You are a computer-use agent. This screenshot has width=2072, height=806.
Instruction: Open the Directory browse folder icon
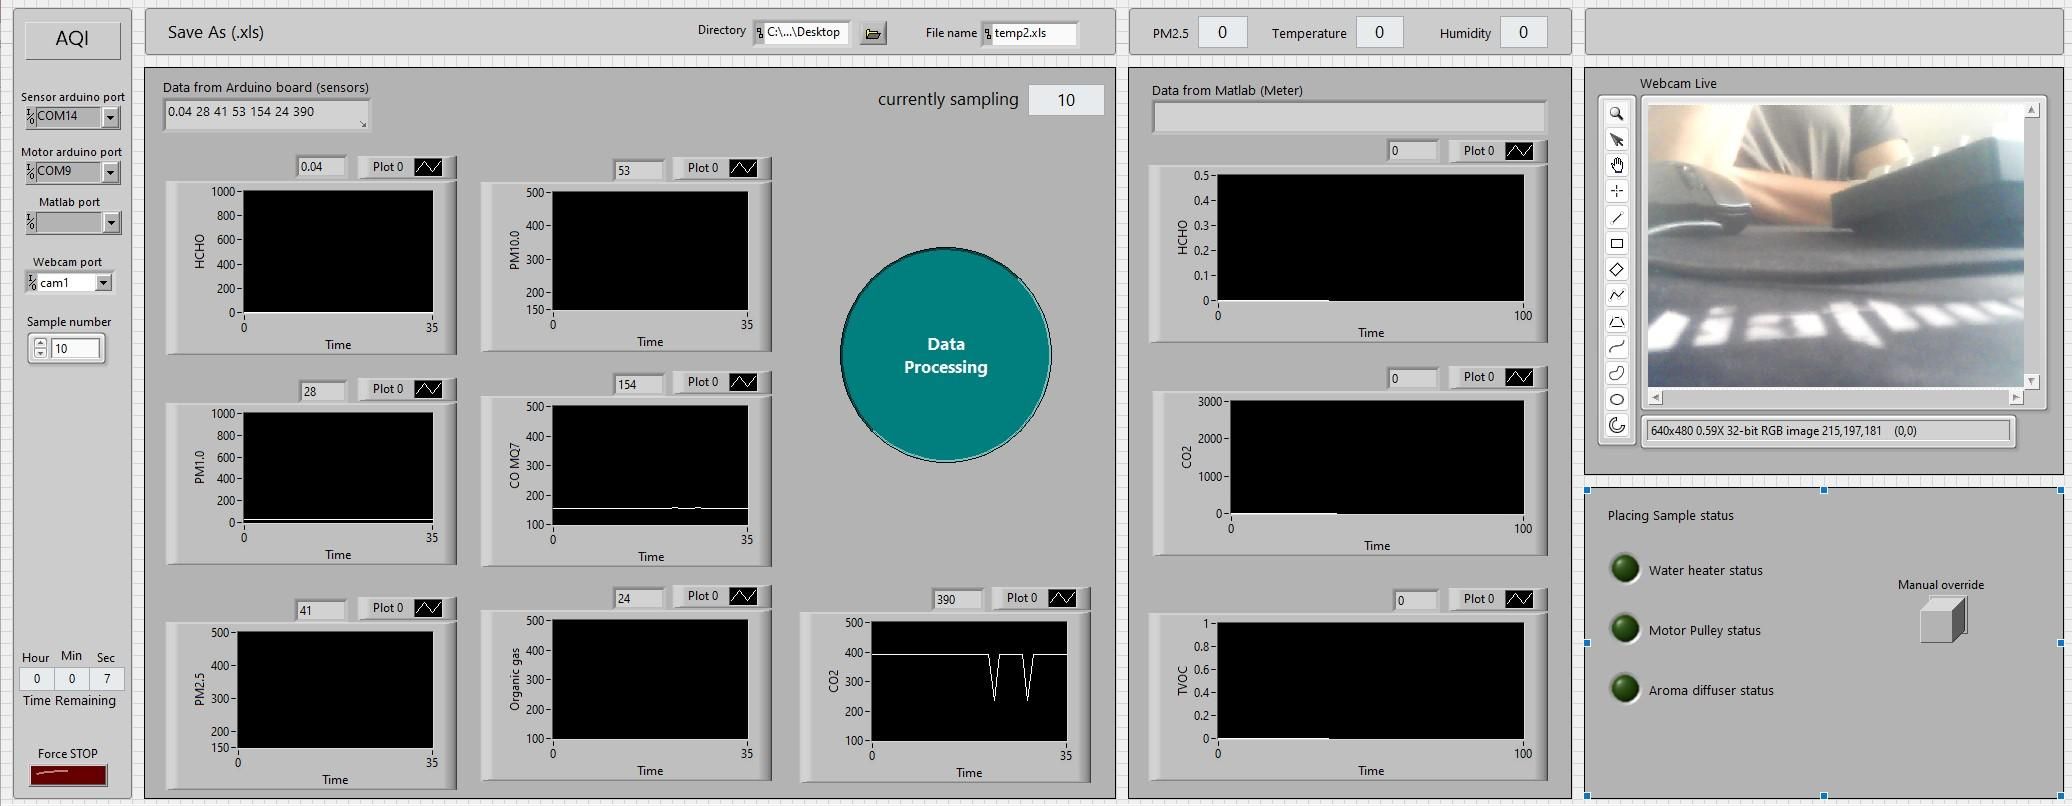click(873, 34)
